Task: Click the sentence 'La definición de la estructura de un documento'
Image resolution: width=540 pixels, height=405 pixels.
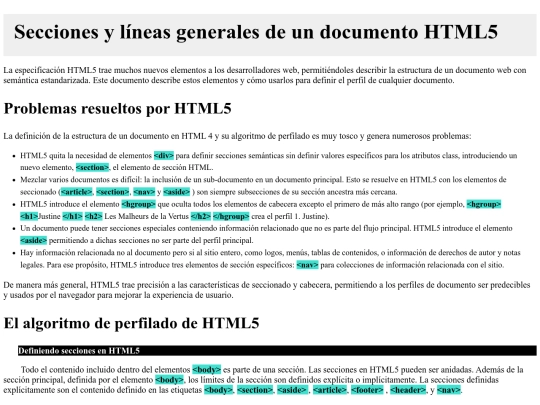Action: pyautogui.click(x=237, y=136)
